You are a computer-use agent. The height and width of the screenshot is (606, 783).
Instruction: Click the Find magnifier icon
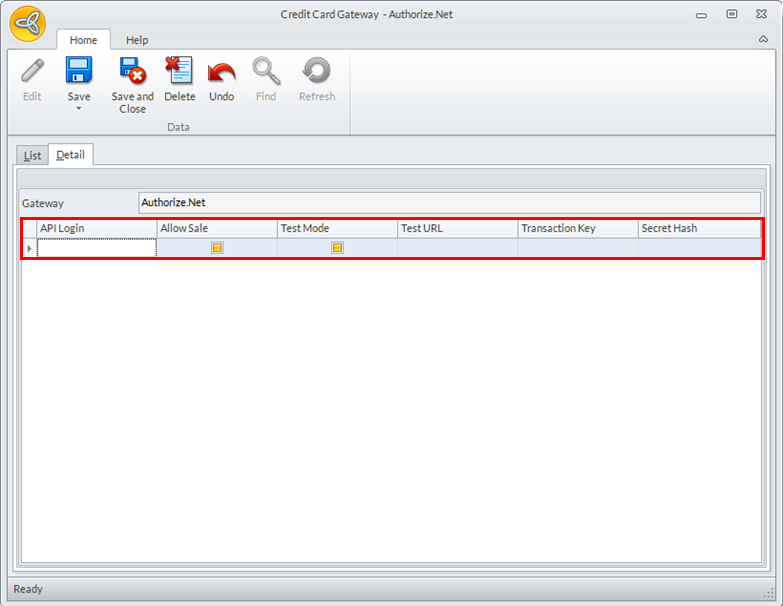click(266, 71)
